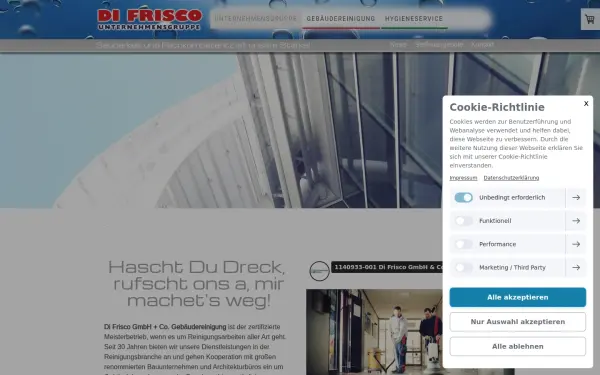Click the Alle akzeptieren button

coord(517,297)
